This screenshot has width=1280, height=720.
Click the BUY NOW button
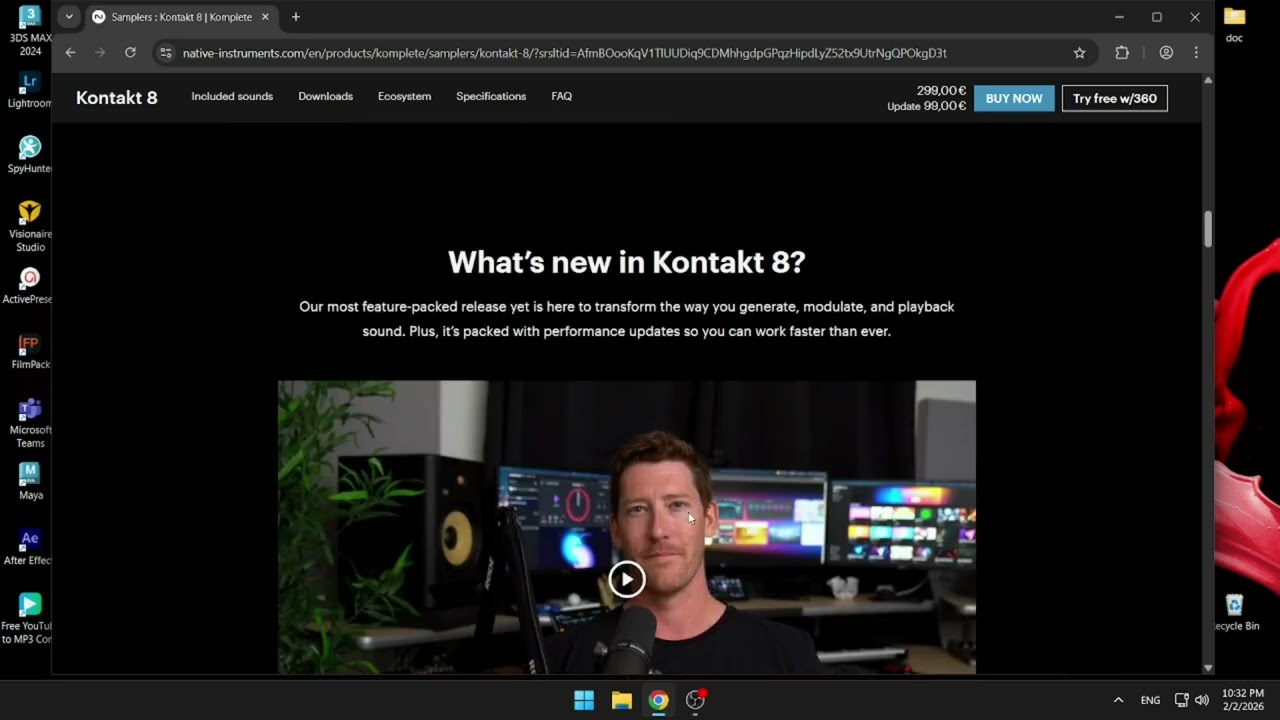[1014, 98]
